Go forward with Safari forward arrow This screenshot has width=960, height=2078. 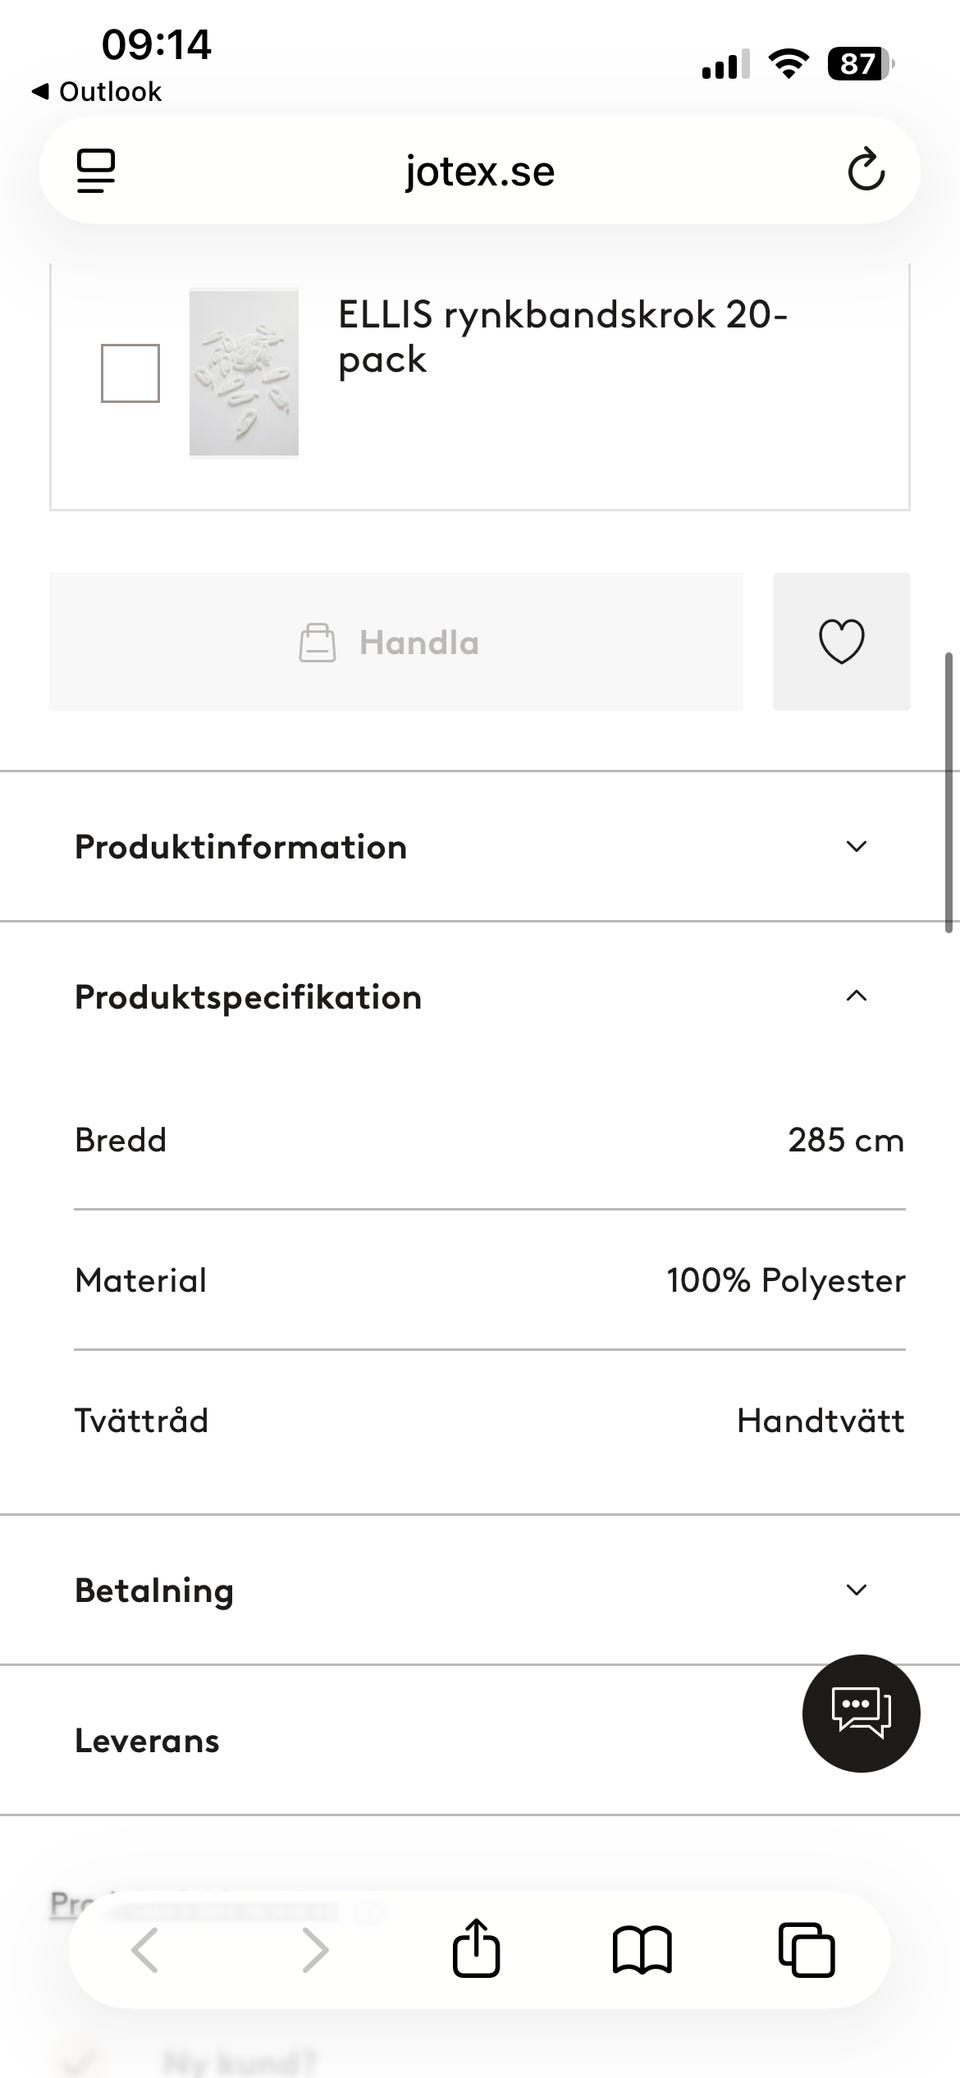pos(314,1950)
